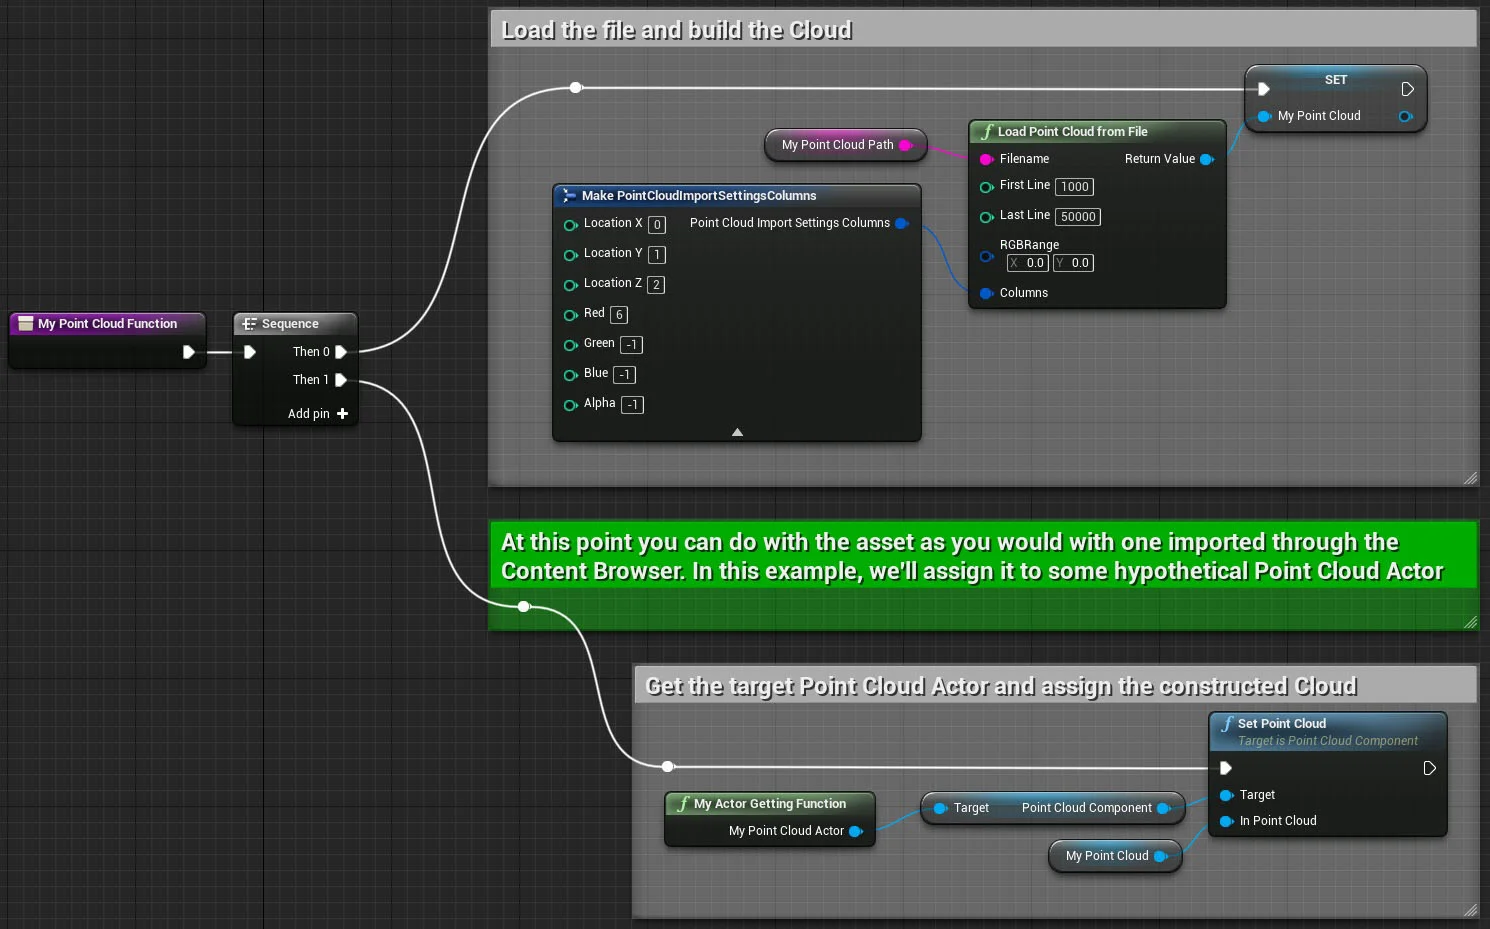Click the Then 1 execution output pin

tap(341, 380)
